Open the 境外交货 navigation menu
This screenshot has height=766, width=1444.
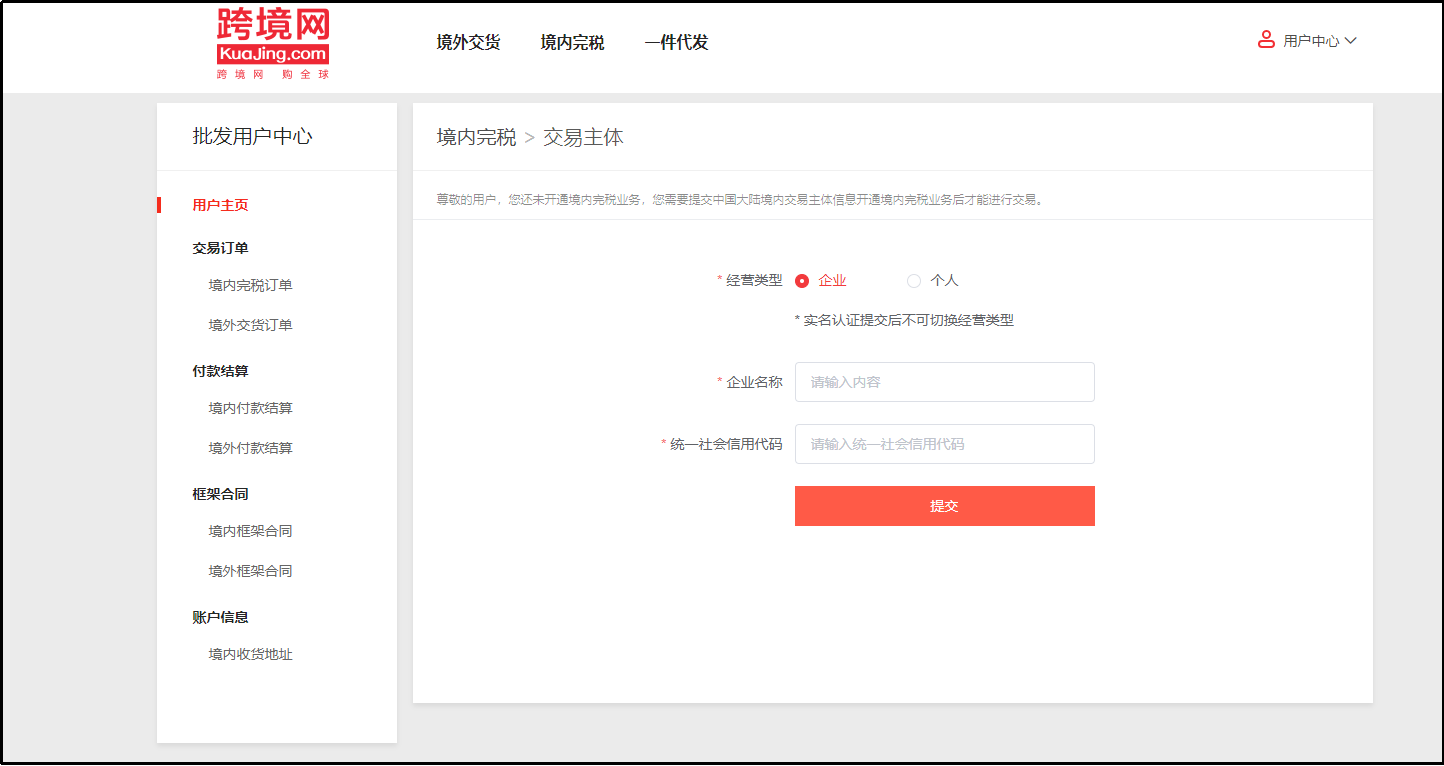(468, 43)
